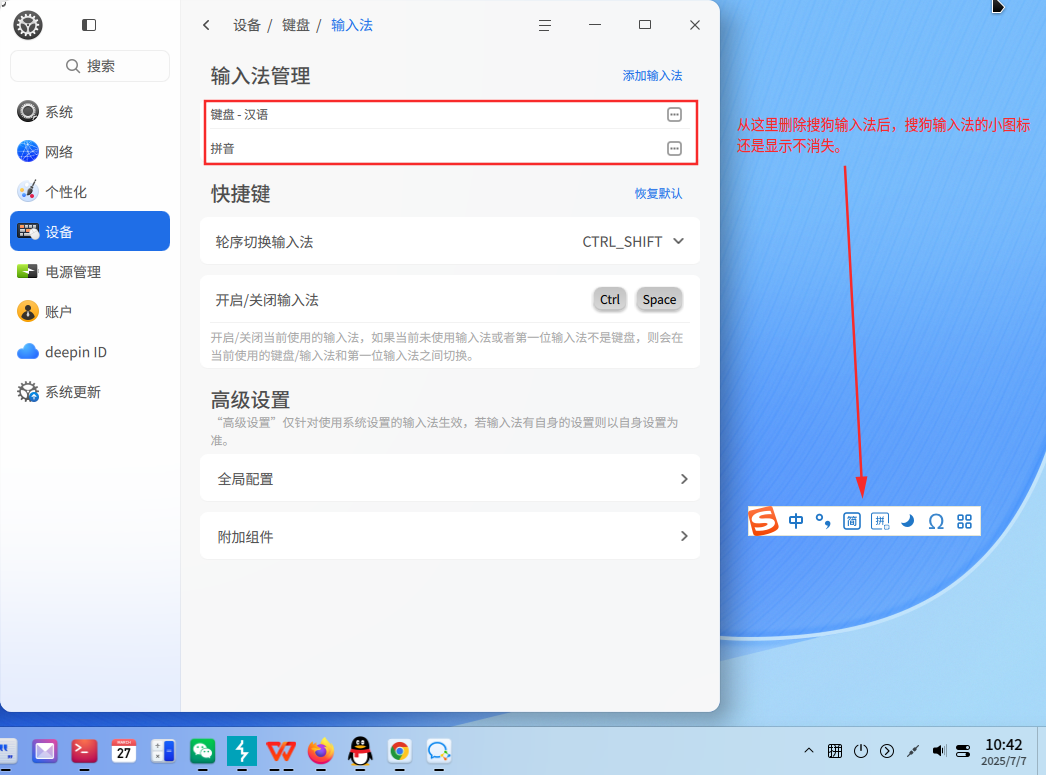Open the mail app in dock
Screen dimensions: 1046x775
(x=45, y=752)
